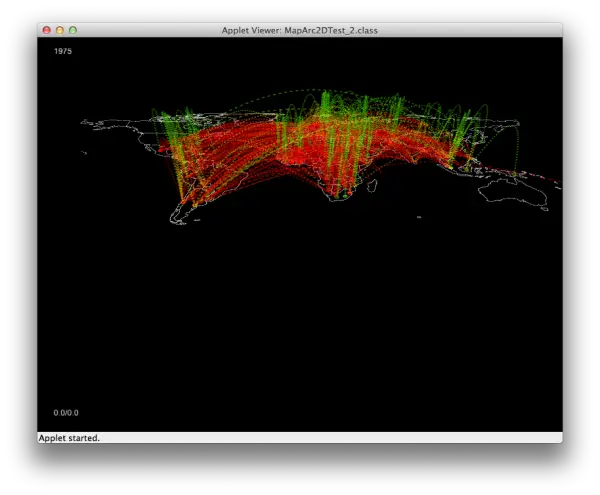Click the Applet Viewer title bar text
The height and width of the screenshot is (495, 600).
[x=300, y=31]
